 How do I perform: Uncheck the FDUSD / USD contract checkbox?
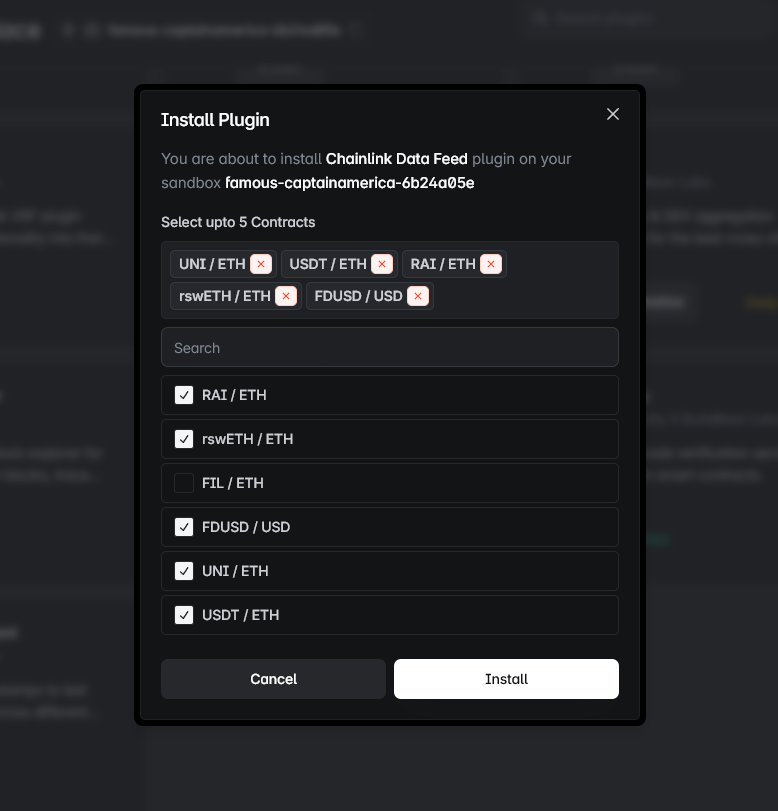tap(184, 527)
